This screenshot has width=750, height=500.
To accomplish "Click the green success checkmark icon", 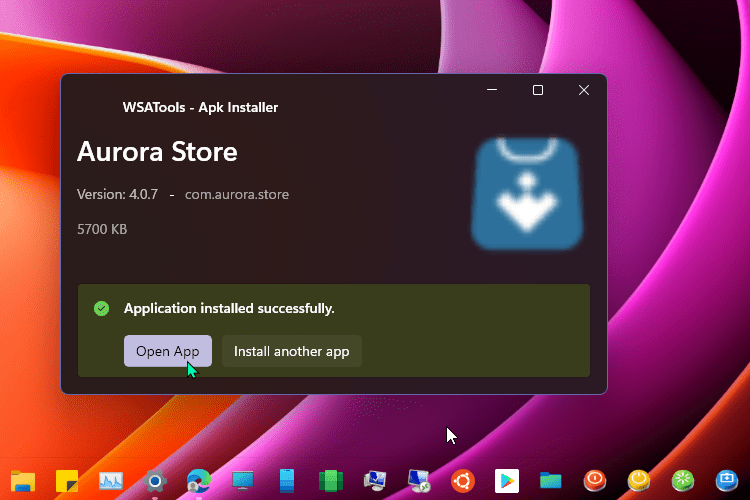I will [101, 309].
